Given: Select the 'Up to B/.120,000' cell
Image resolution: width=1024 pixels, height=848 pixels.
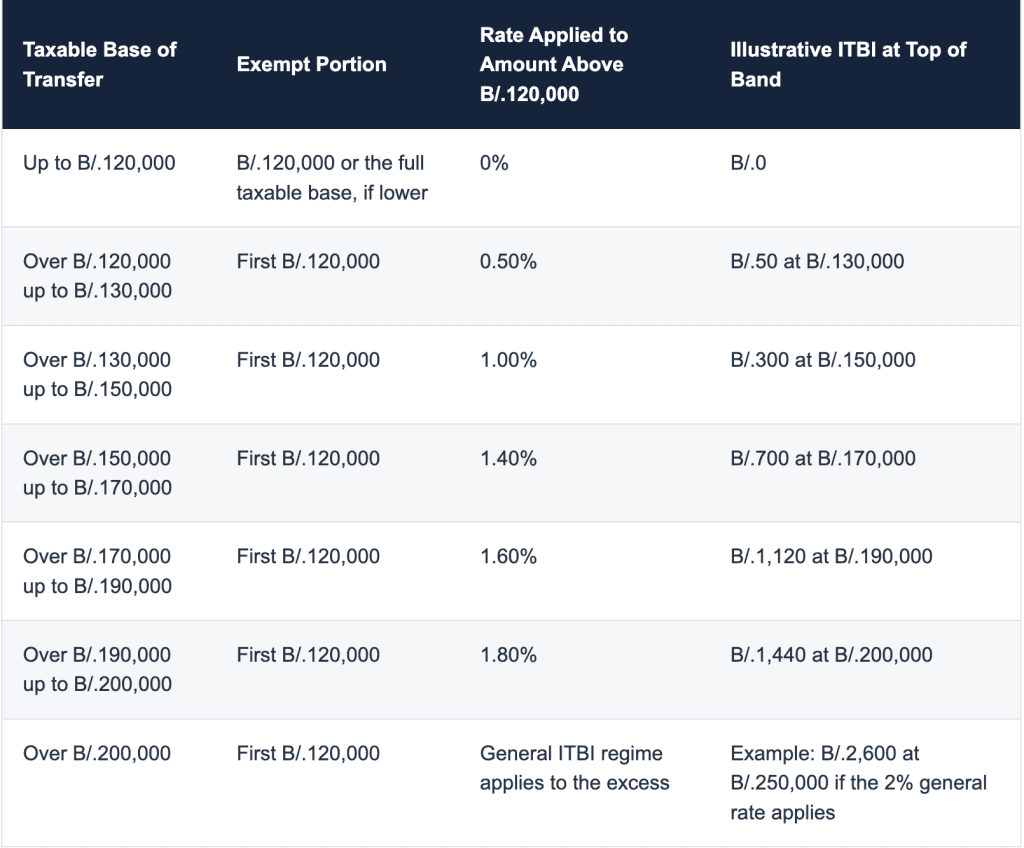Looking at the screenshot, I should [x=99, y=163].
